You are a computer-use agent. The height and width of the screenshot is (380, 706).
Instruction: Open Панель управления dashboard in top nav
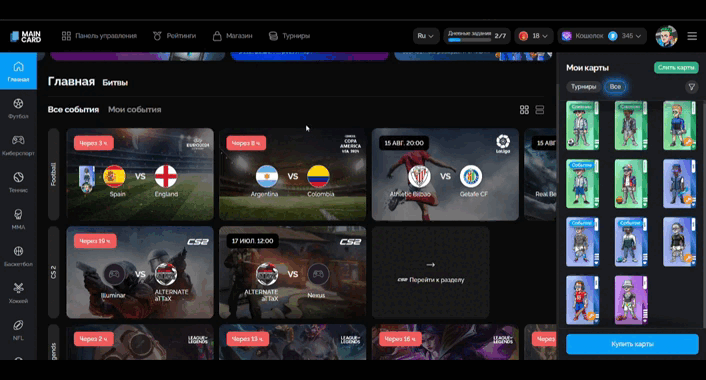(99, 36)
